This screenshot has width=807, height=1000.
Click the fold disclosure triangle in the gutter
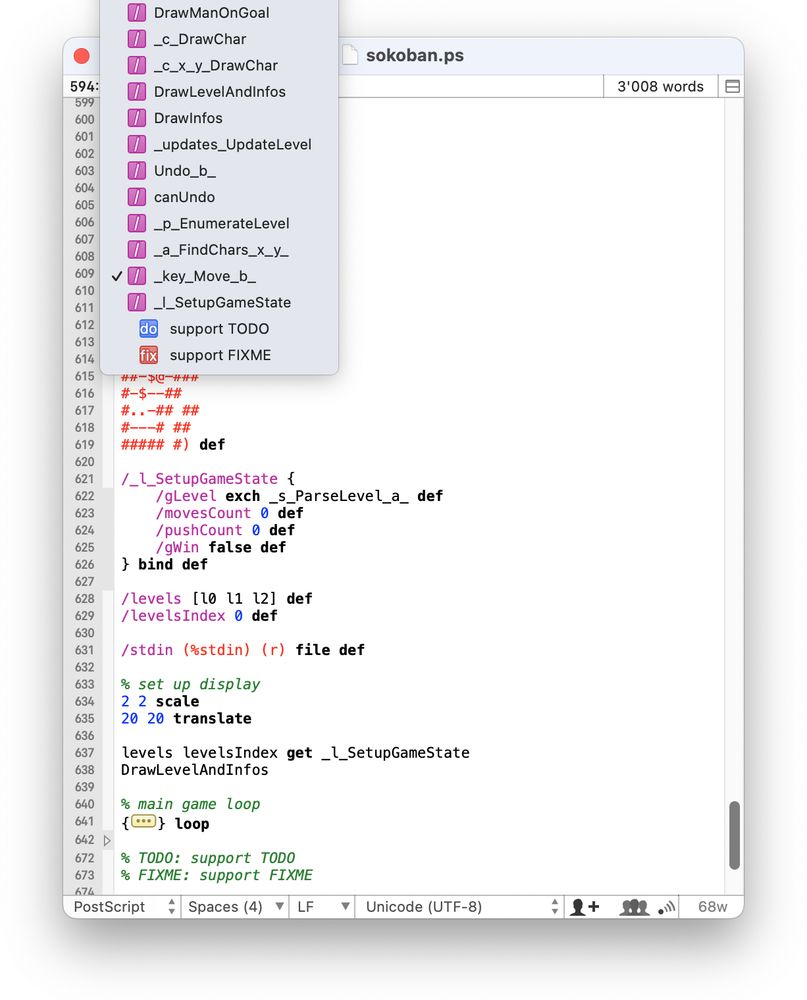(107, 840)
